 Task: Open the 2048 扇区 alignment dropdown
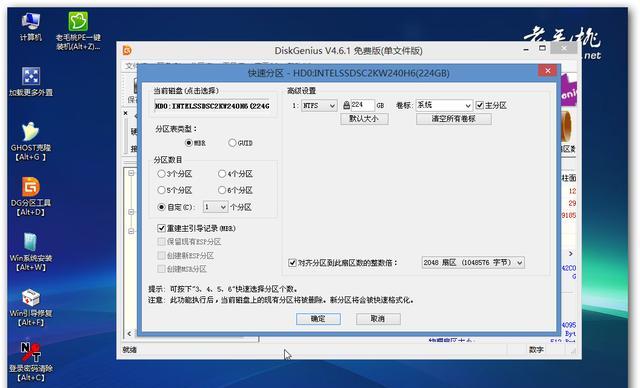pyautogui.click(x=473, y=262)
